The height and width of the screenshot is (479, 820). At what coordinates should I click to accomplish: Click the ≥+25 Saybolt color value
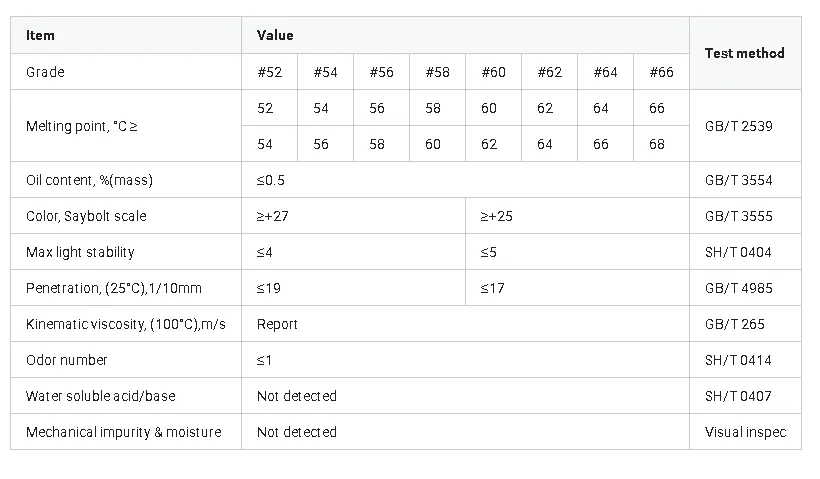(x=496, y=216)
